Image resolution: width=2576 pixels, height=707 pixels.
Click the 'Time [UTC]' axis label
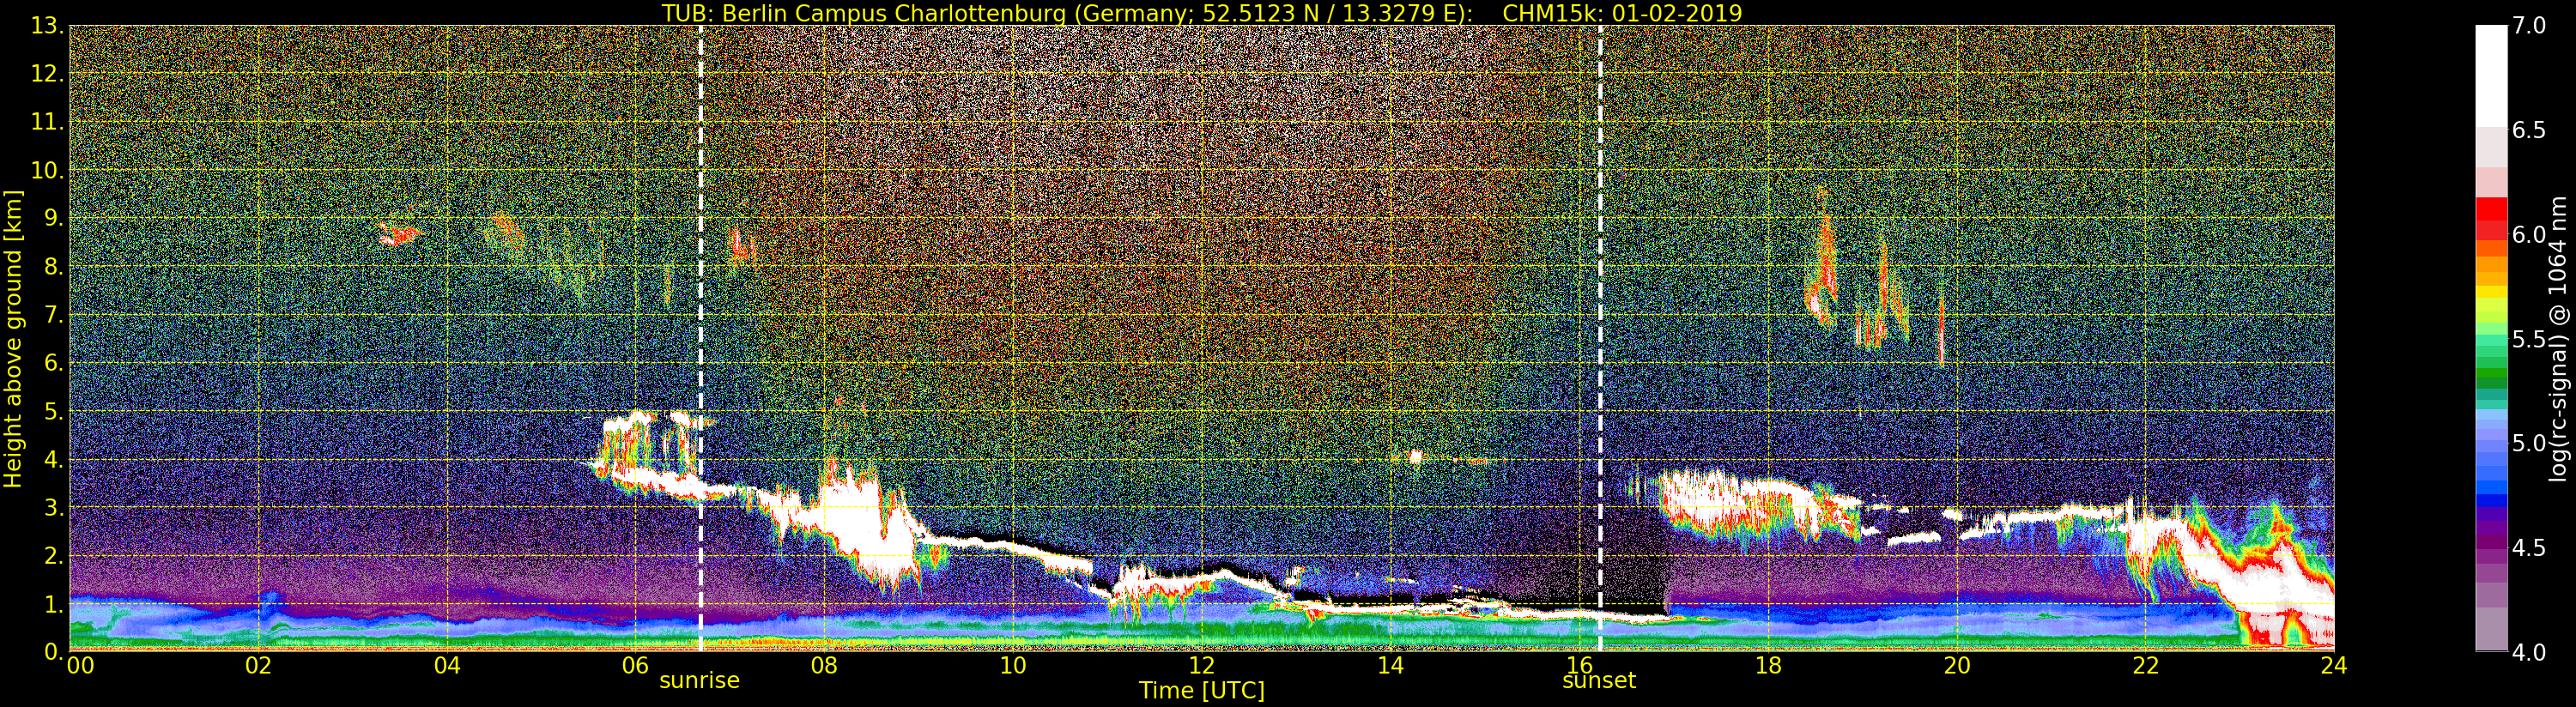[1202, 690]
